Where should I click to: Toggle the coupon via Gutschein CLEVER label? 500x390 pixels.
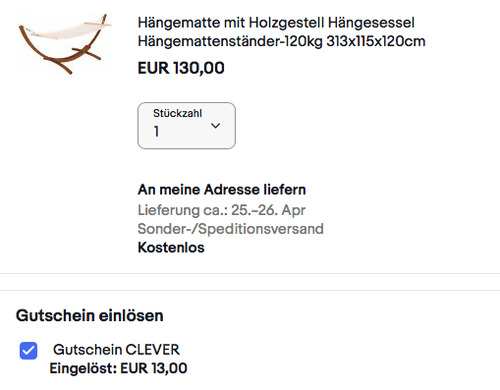(116, 350)
